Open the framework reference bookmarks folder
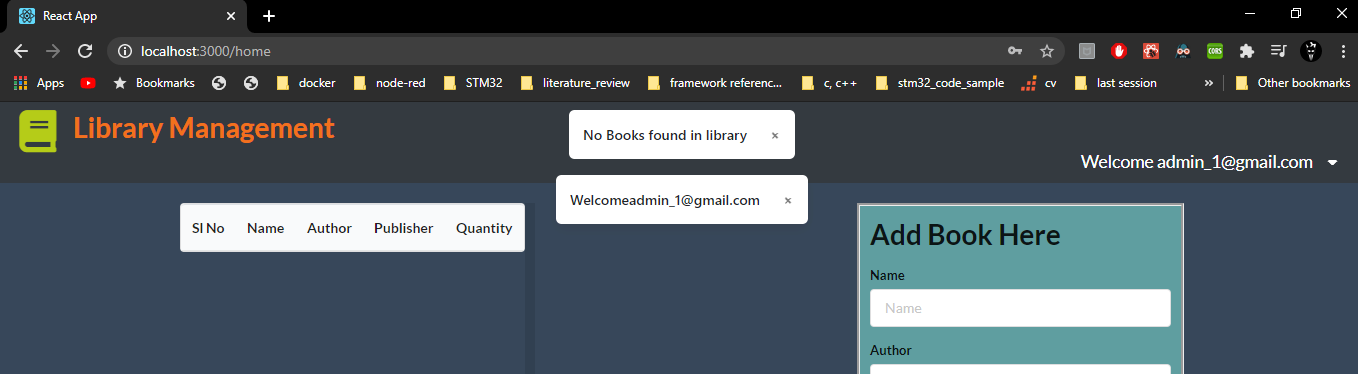 click(x=715, y=83)
